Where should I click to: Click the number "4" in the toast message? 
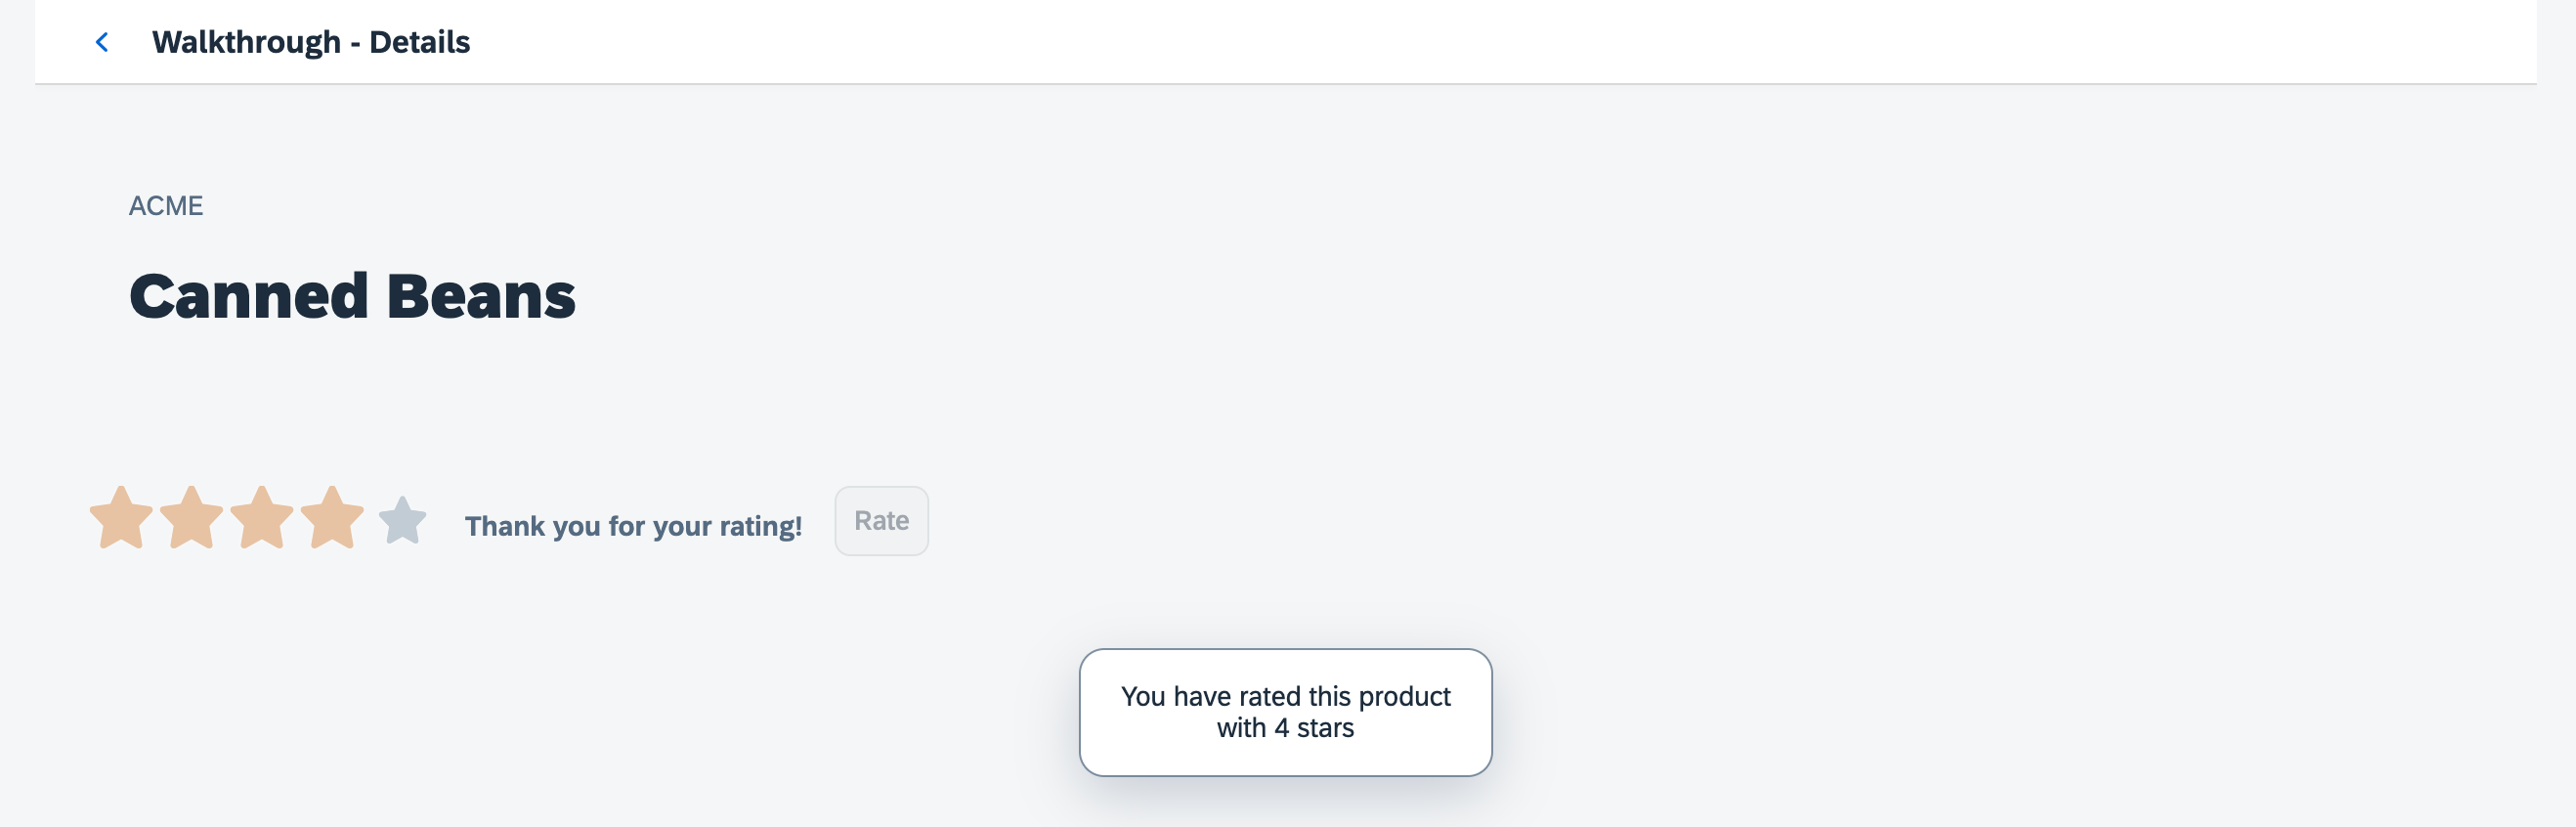coord(1281,728)
